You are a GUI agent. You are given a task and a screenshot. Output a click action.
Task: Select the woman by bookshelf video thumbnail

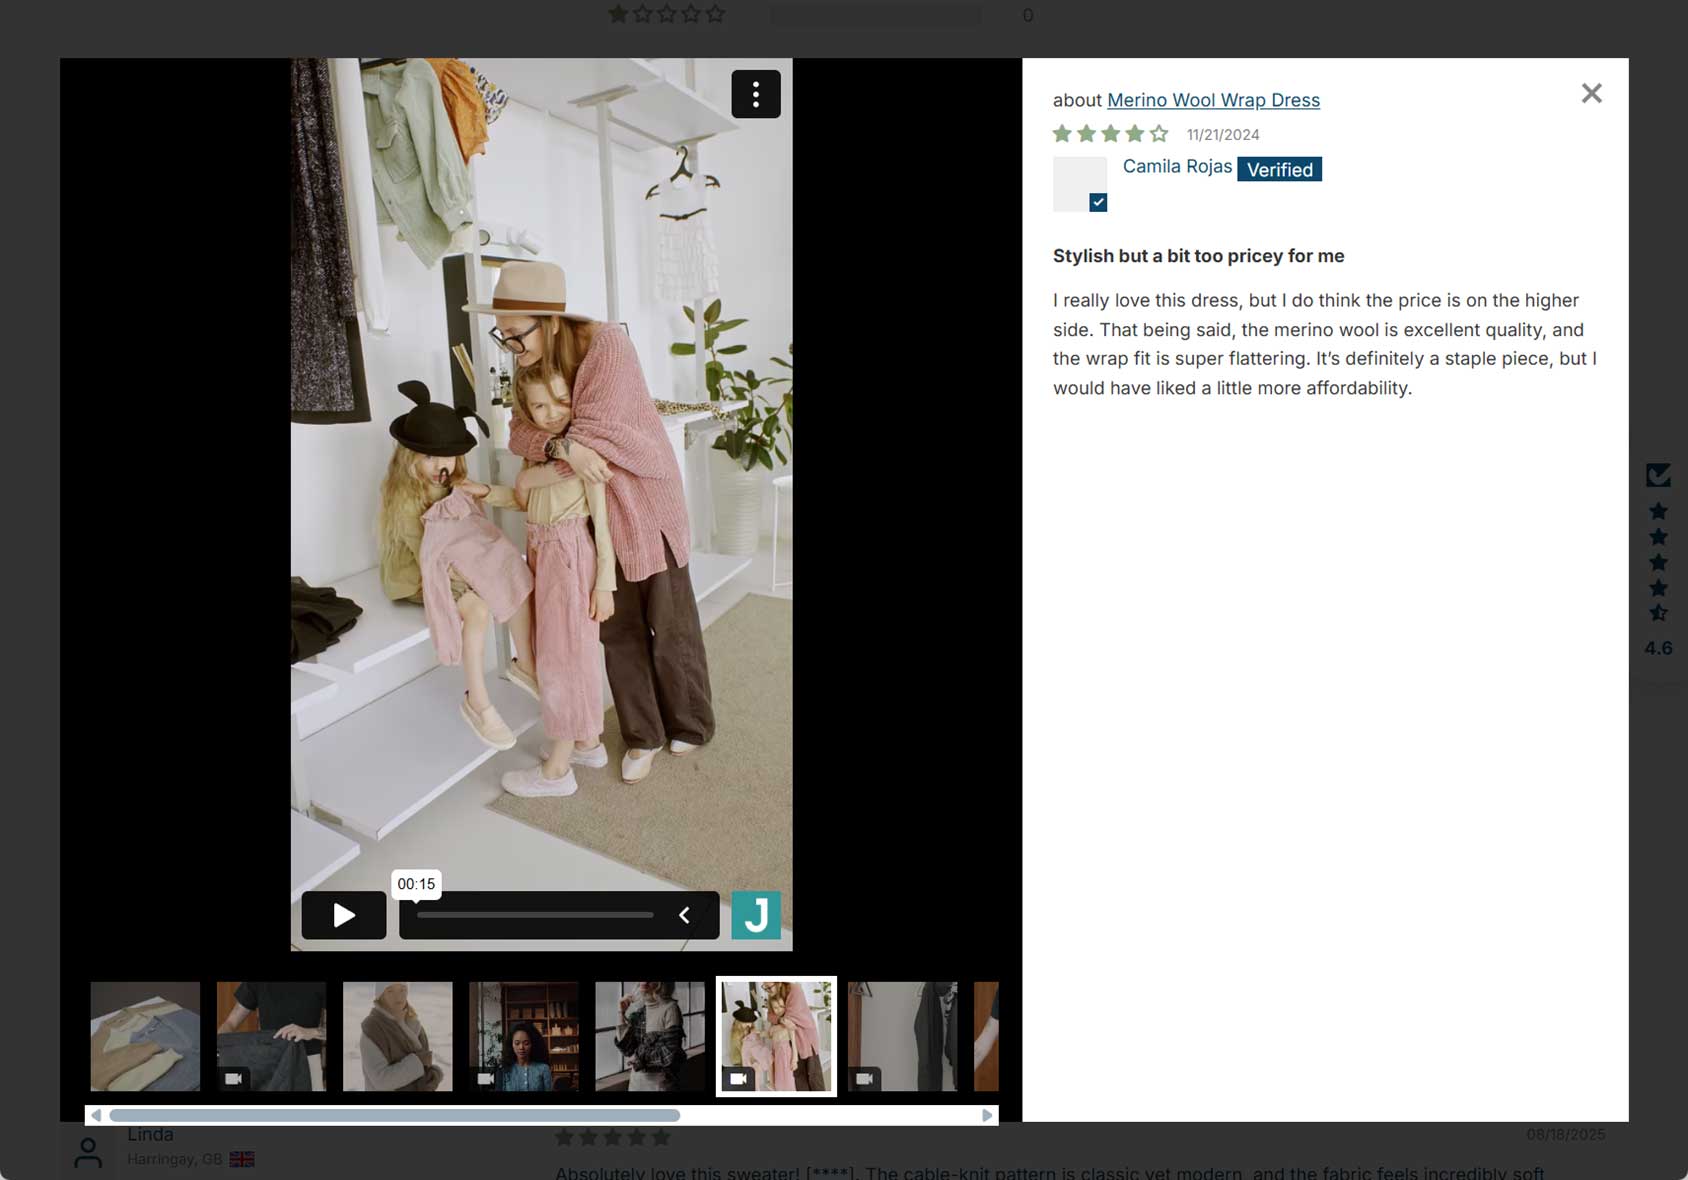(523, 1036)
